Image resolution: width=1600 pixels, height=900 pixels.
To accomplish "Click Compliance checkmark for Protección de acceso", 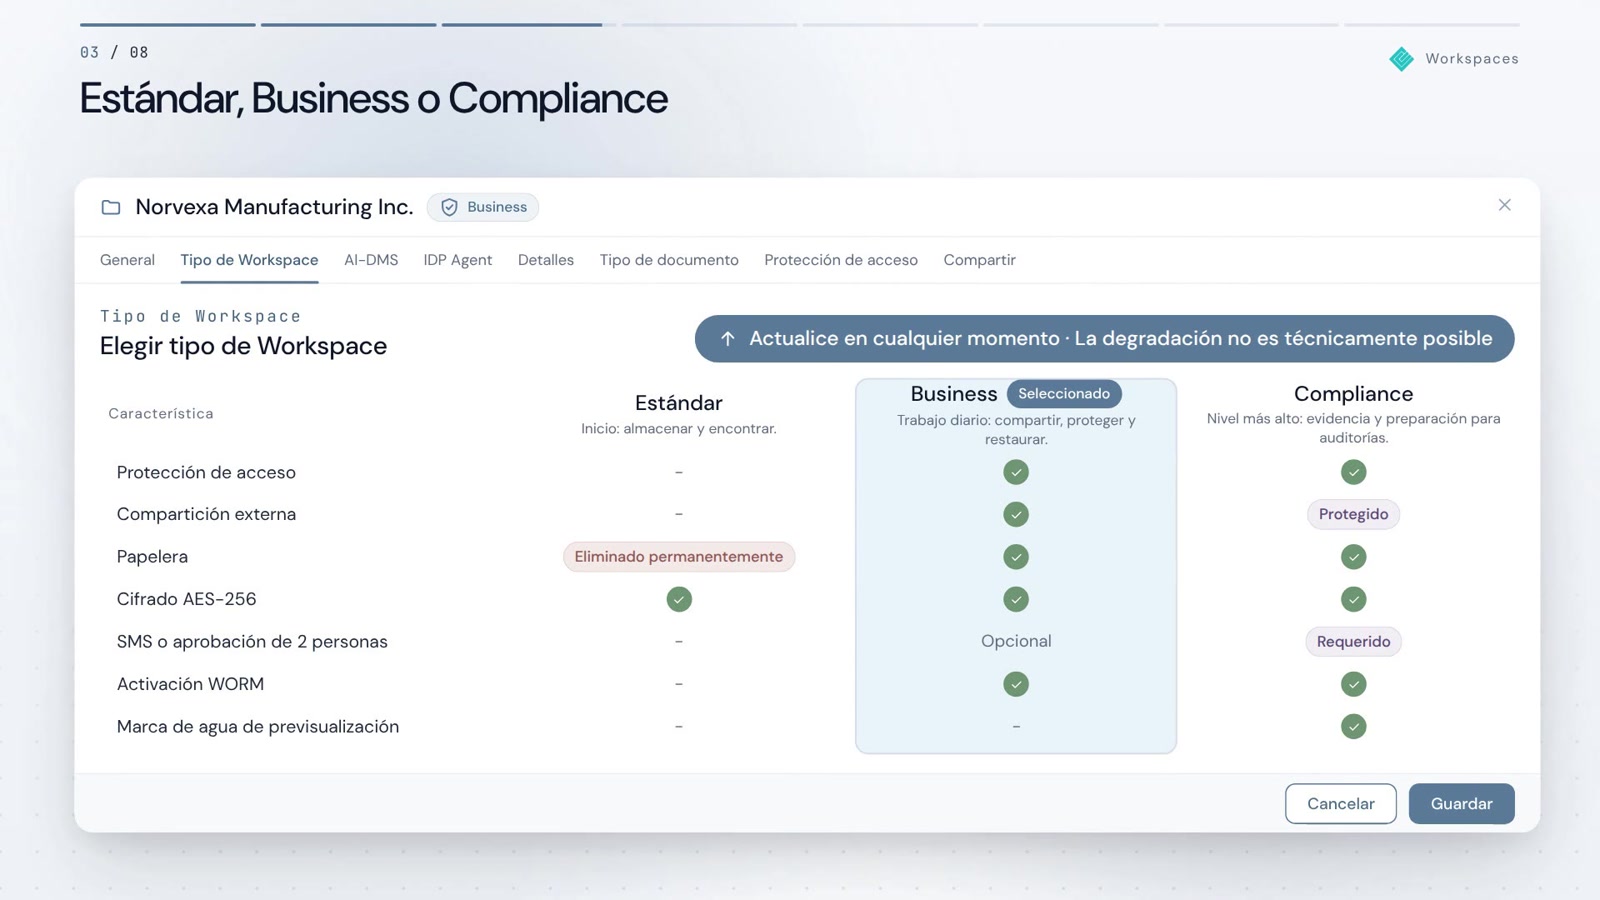I will point(1353,472).
